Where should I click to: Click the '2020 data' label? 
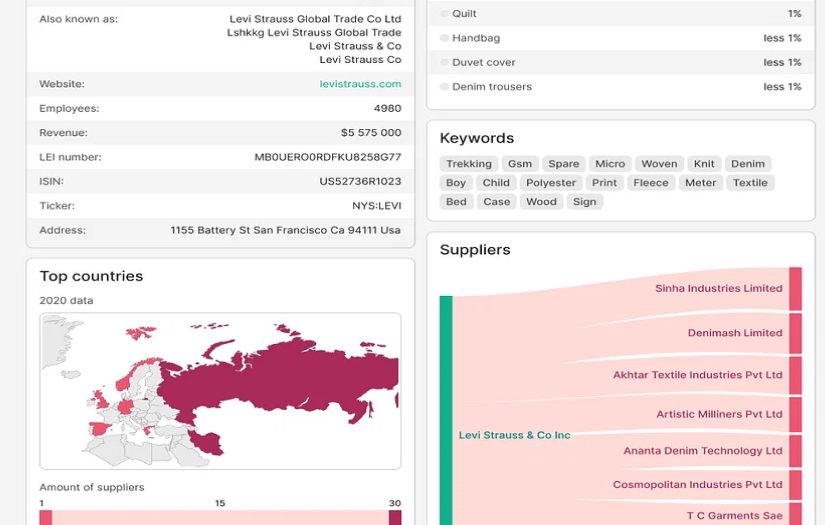pyautogui.click(x=66, y=301)
